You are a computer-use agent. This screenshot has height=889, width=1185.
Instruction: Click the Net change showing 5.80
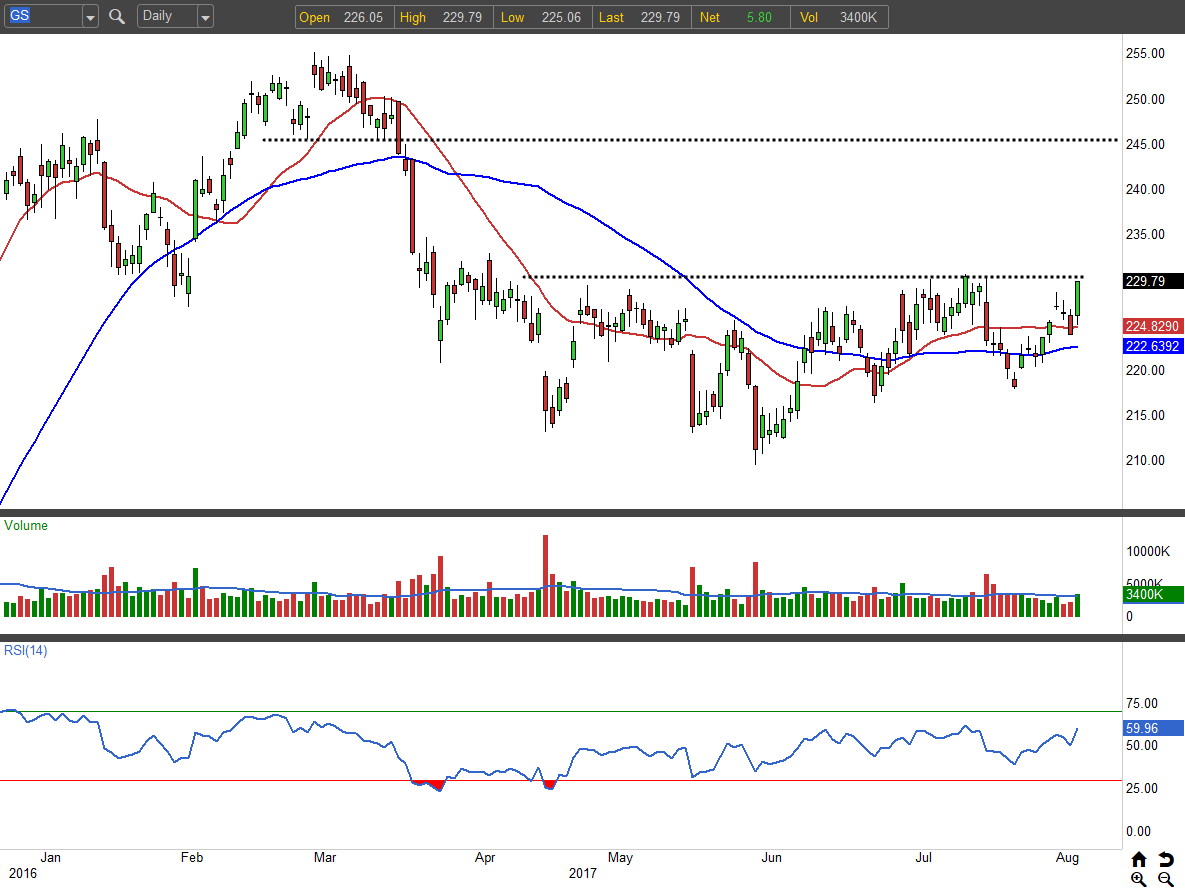740,17
